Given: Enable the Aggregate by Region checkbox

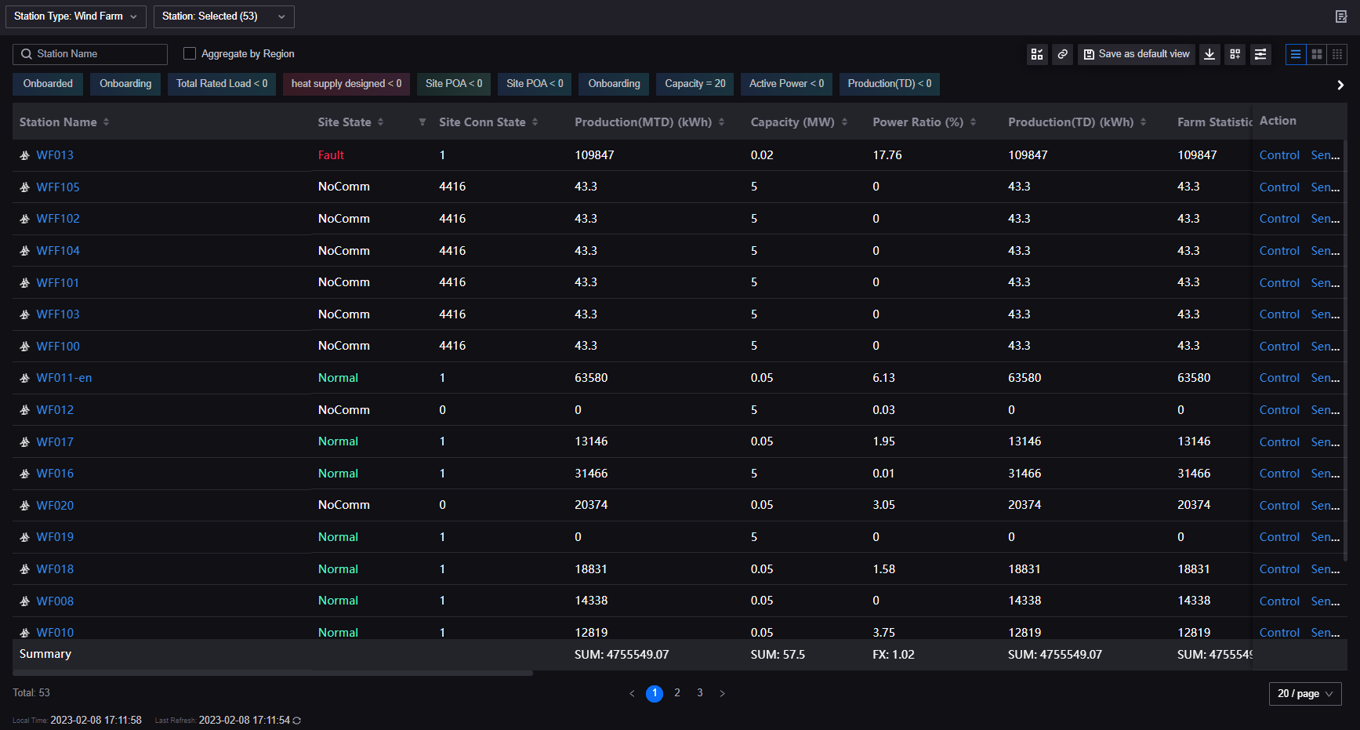Looking at the screenshot, I should click(189, 54).
